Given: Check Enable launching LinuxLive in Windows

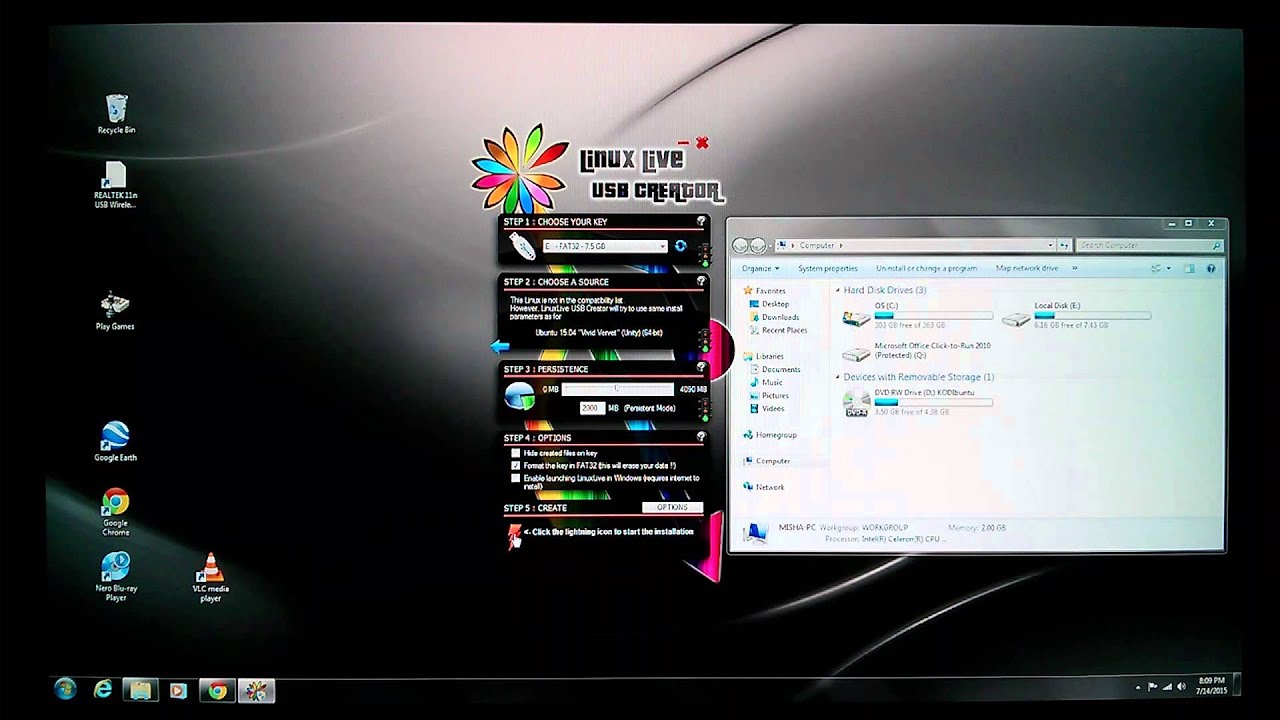Looking at the screenshot, I should click(x=516, y=479).
